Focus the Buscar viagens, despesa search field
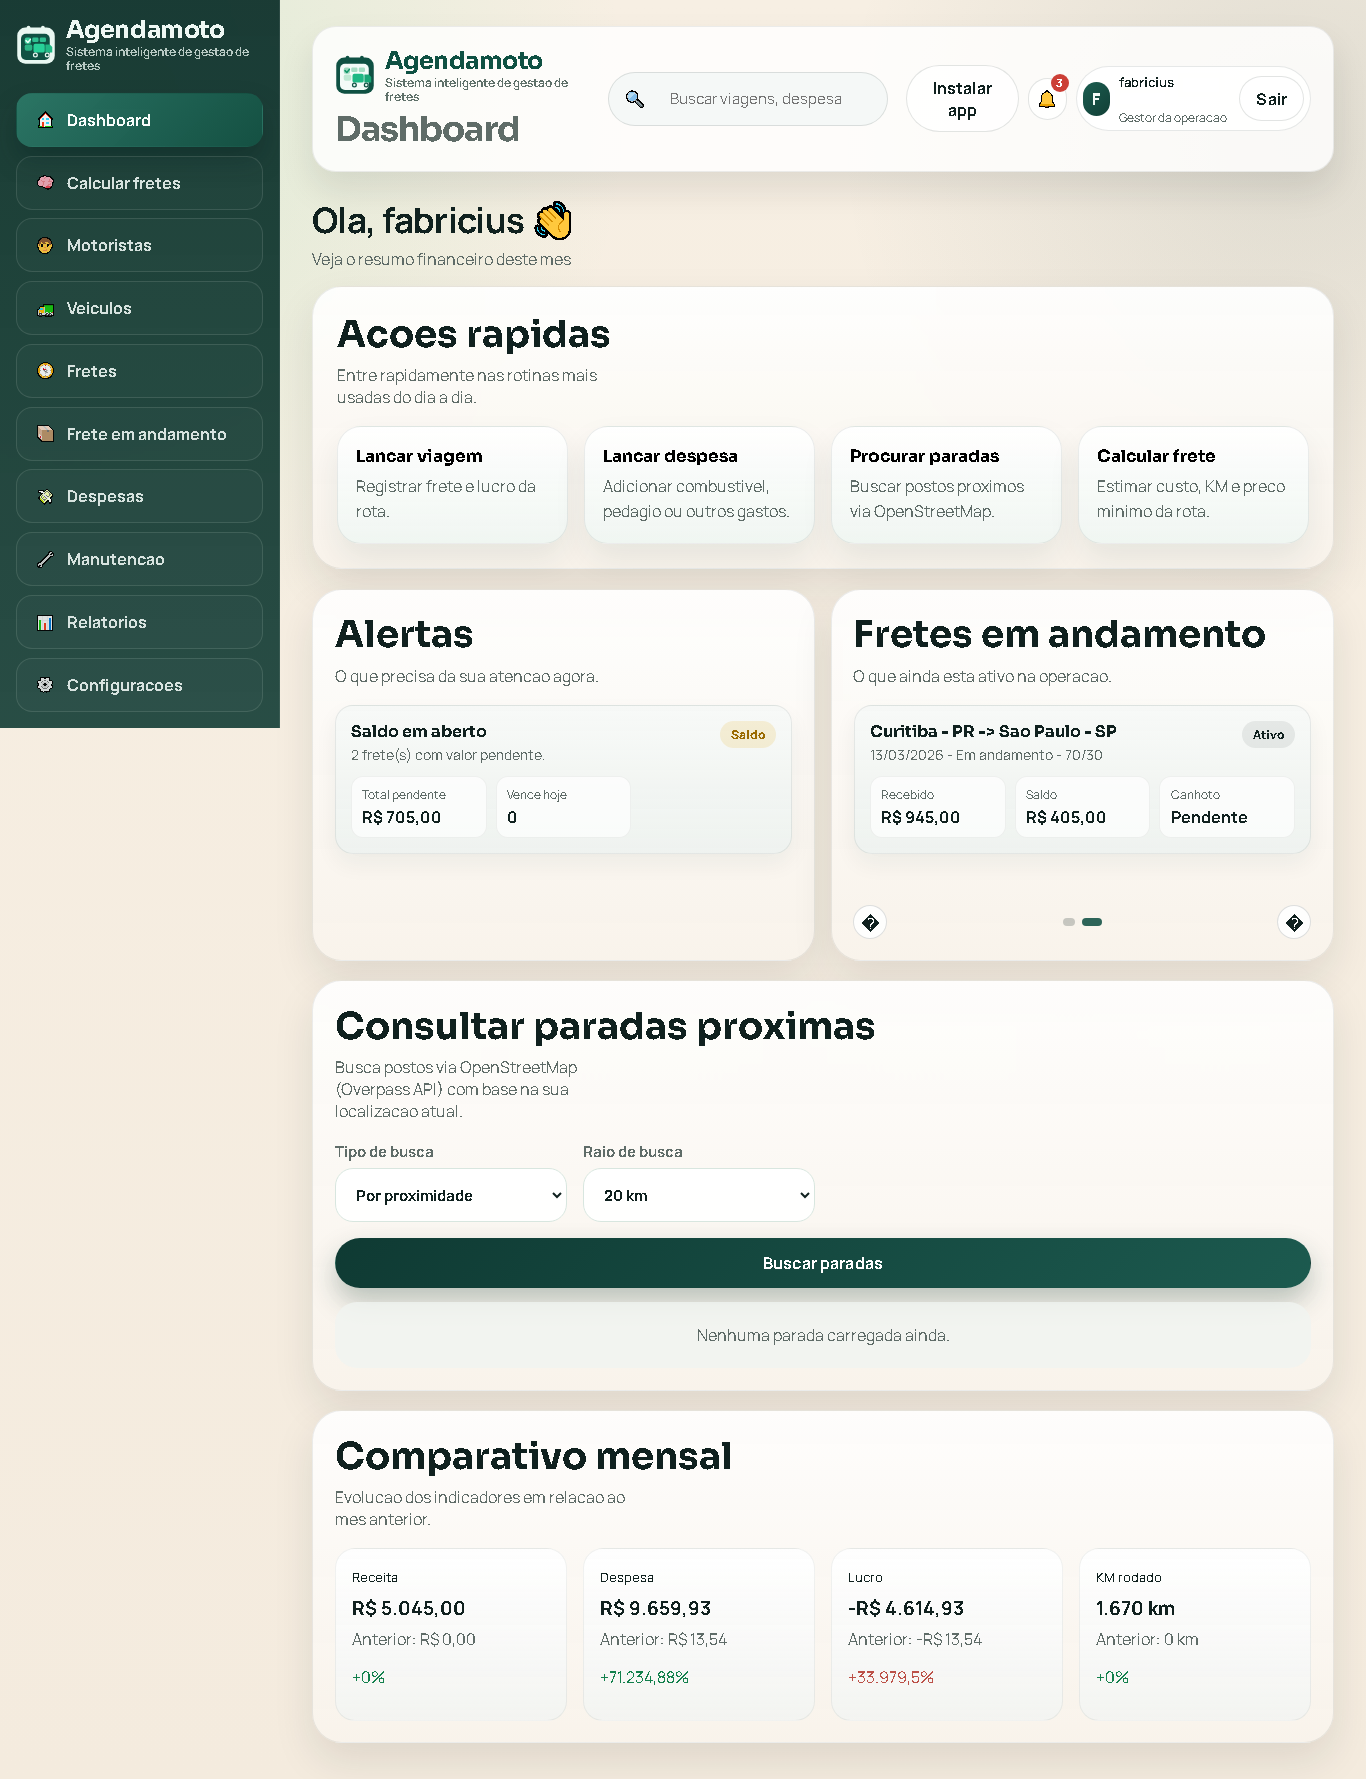This screenshot has height=1779, width=1366. tap(748, 99)
